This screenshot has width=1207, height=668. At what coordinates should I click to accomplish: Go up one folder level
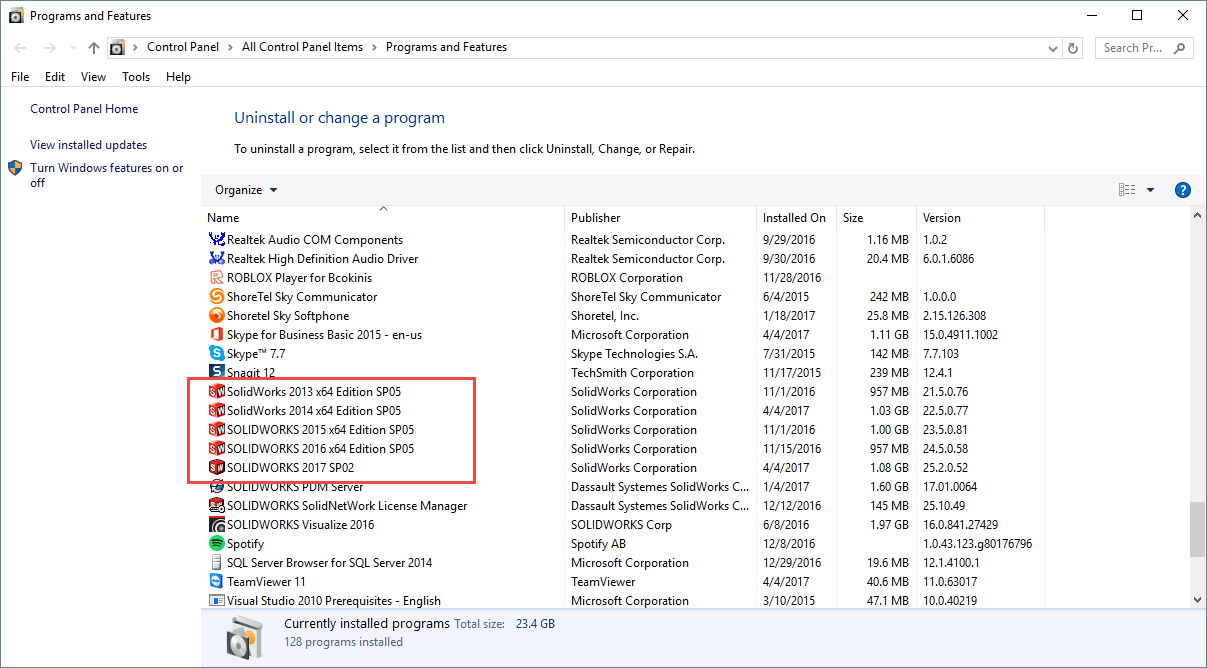point(94,48)
